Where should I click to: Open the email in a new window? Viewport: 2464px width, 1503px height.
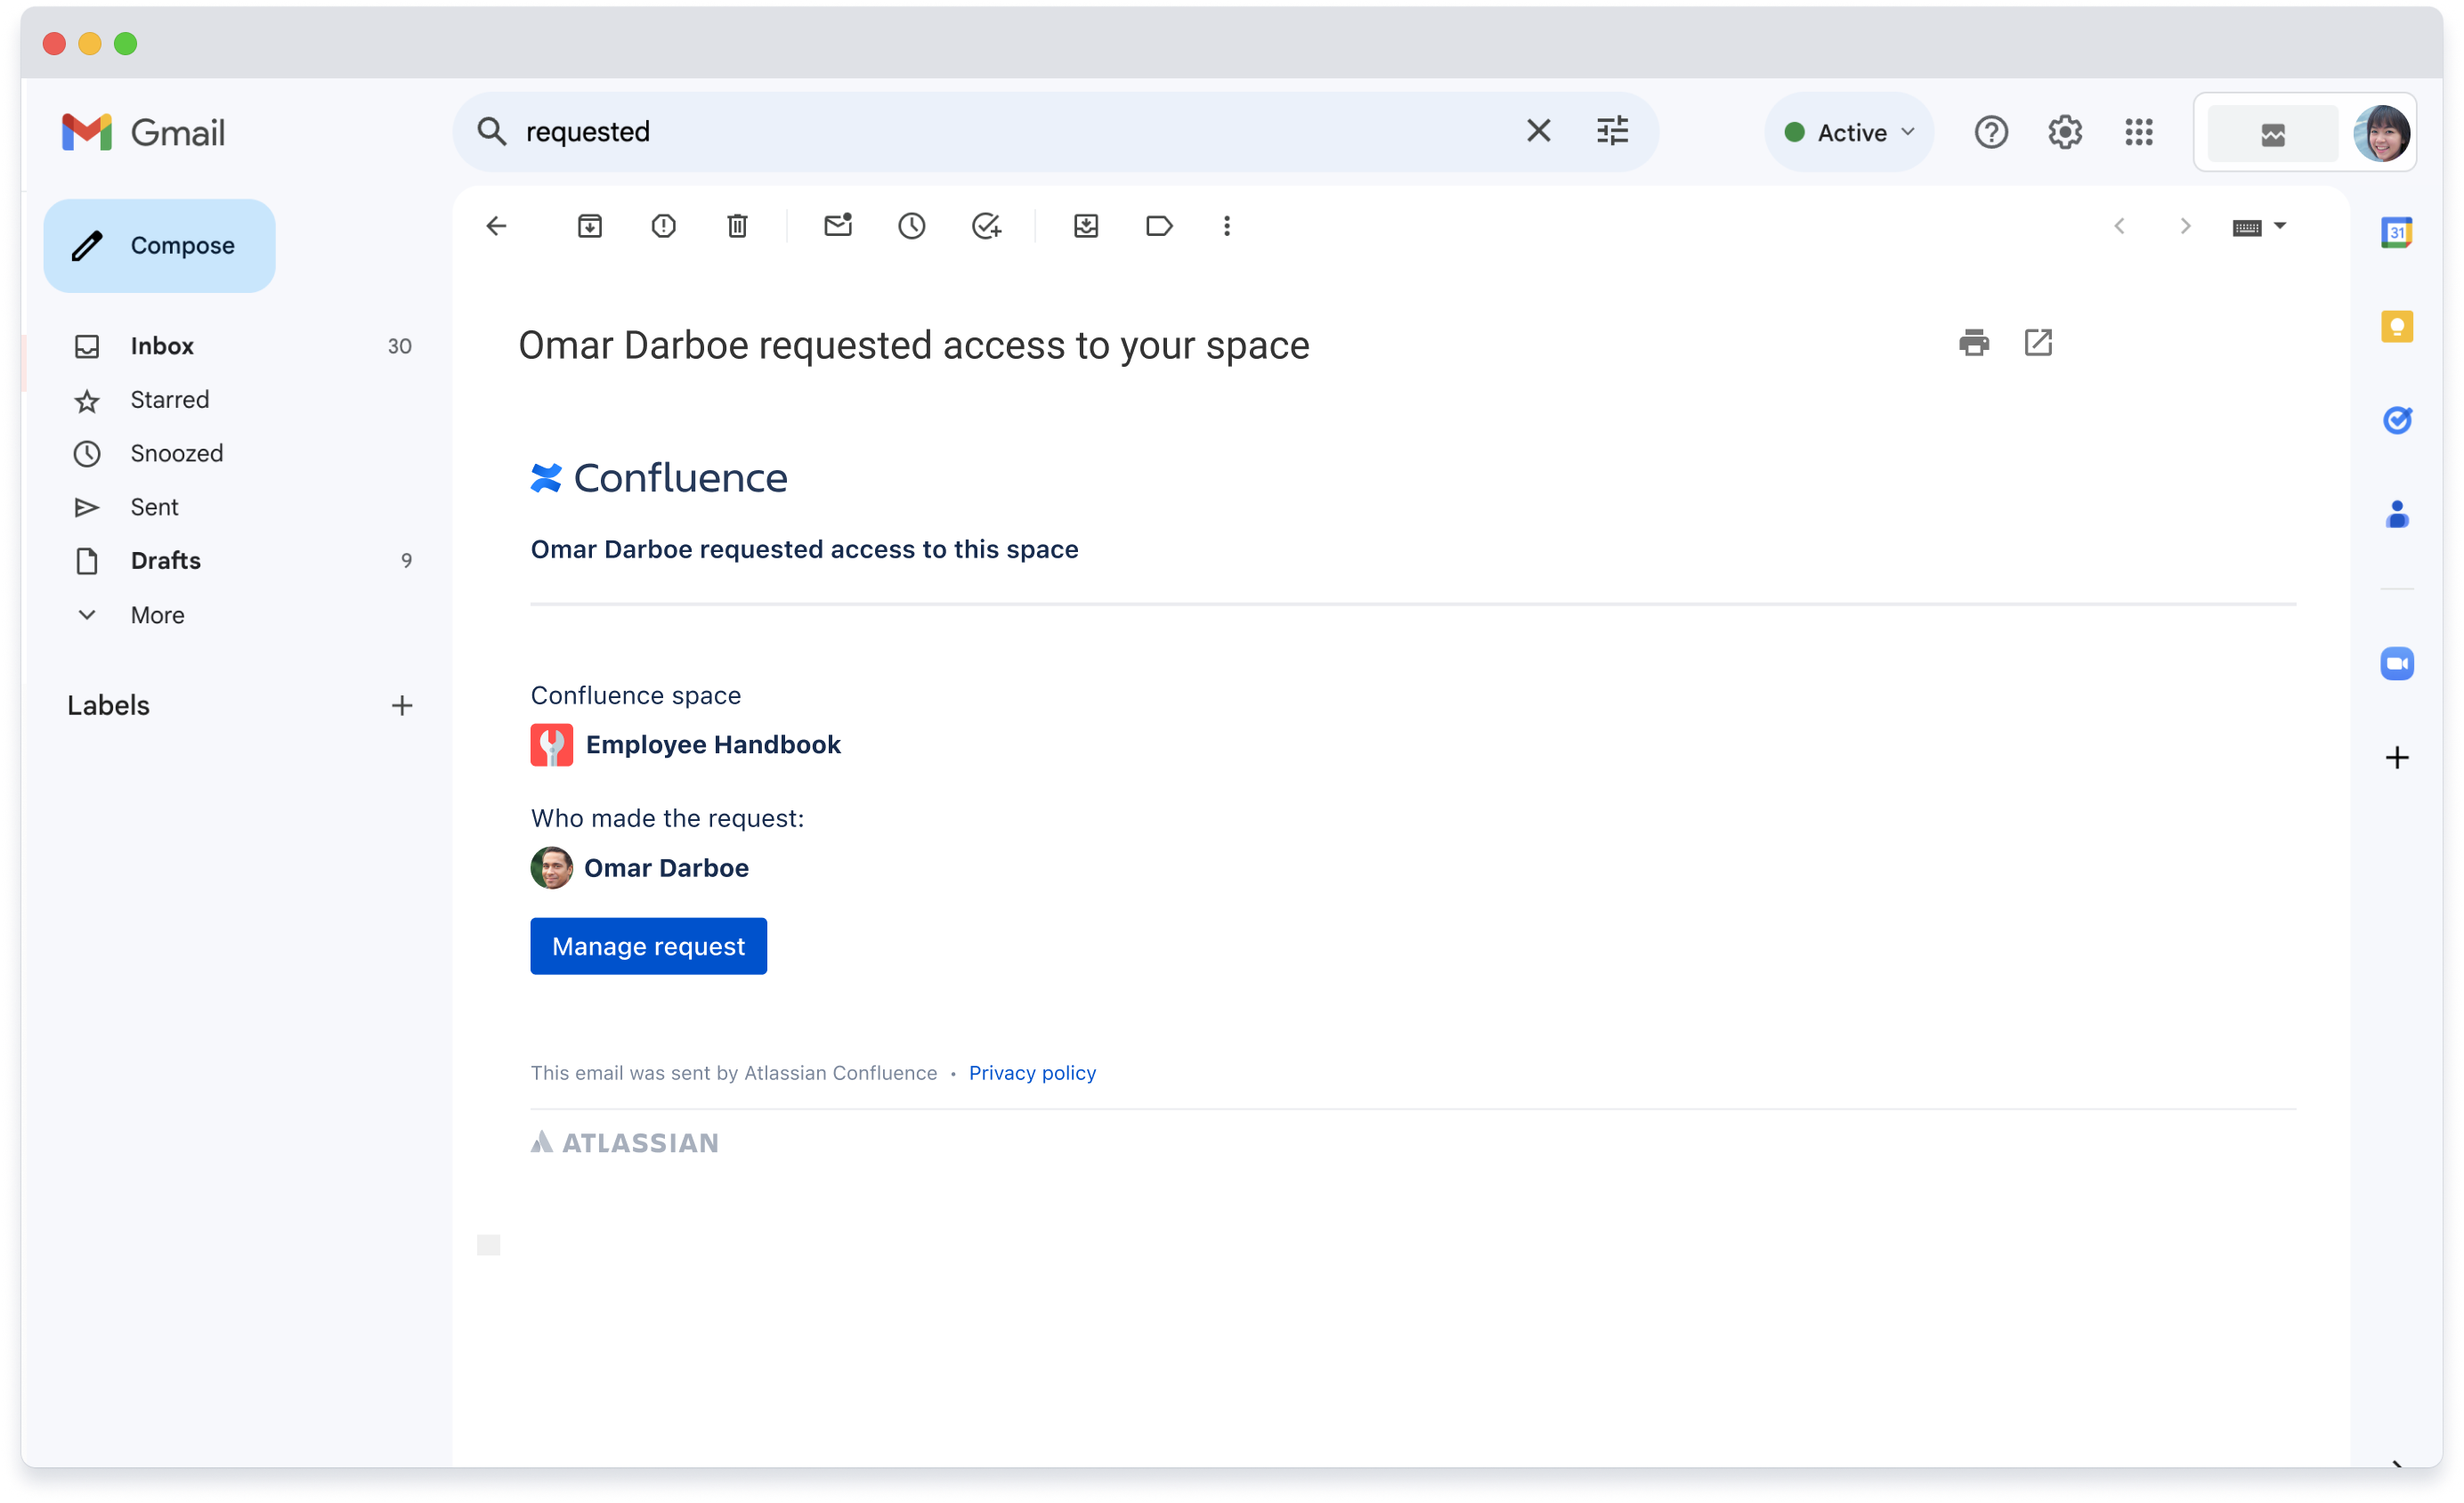(x=2039, y=342)
